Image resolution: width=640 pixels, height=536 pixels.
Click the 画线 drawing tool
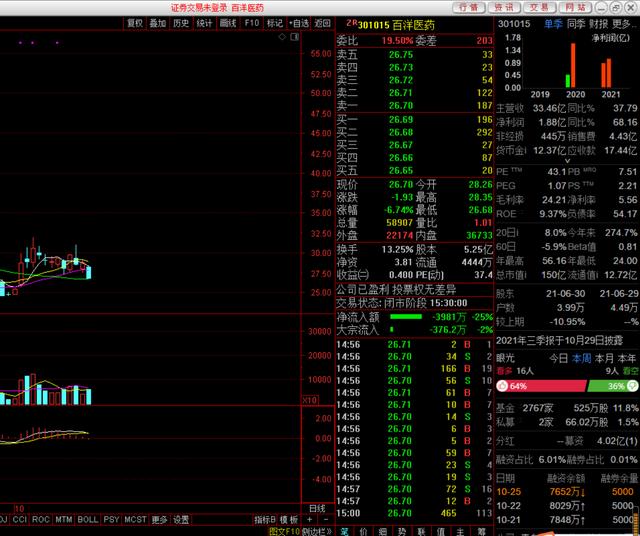click(x=228, y=22)
